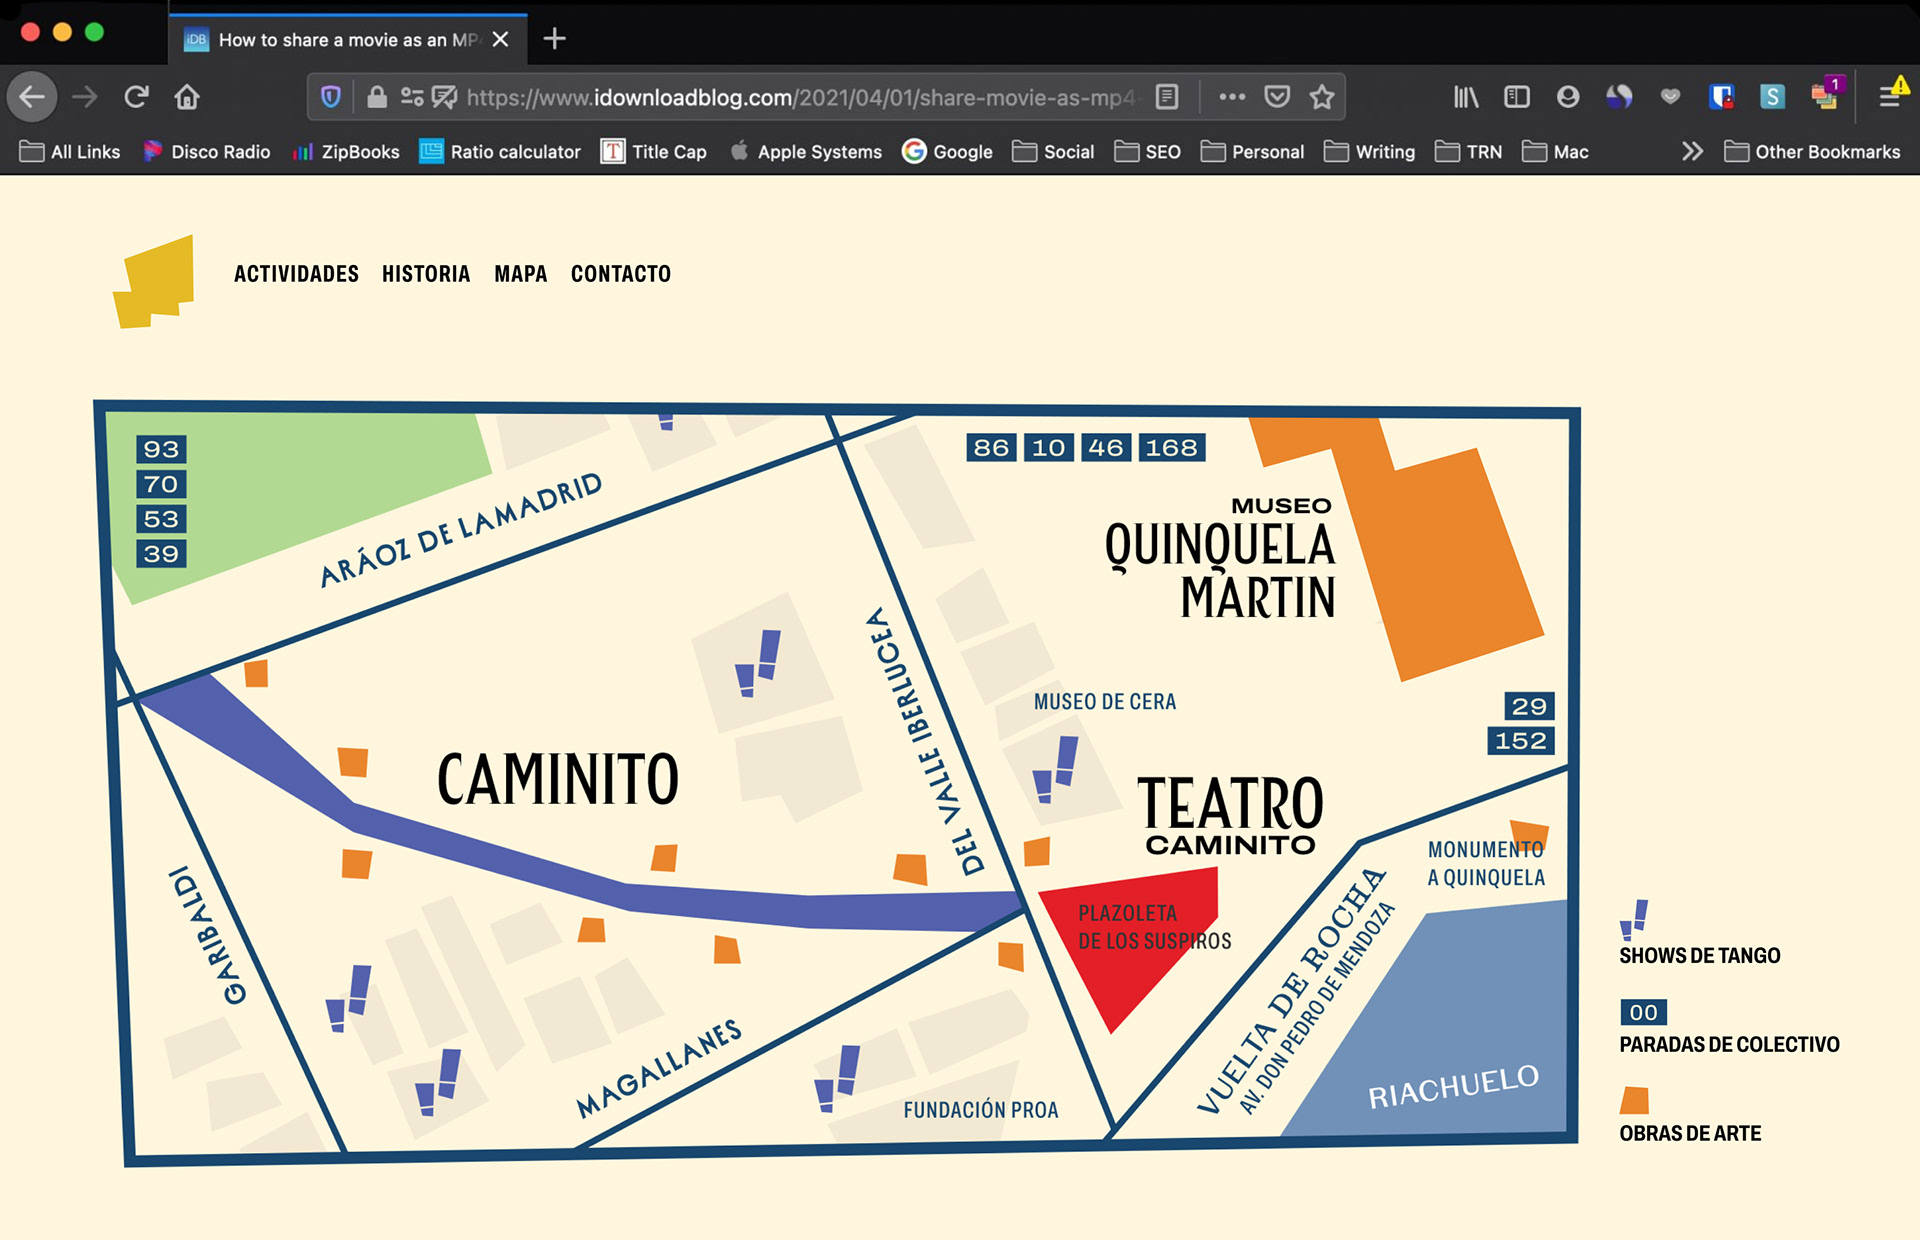Image resolution: width=1920 pixels, height=1240 pixels.
Task: Click the URL address field
Action: click(x=800, y=97)
